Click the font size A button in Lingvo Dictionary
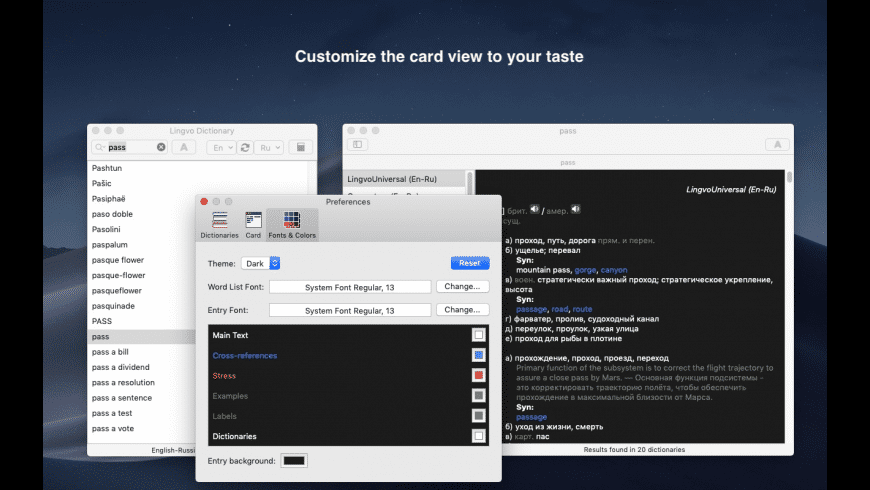The width and height of the screenshot is (870, 490). [184, 147]
